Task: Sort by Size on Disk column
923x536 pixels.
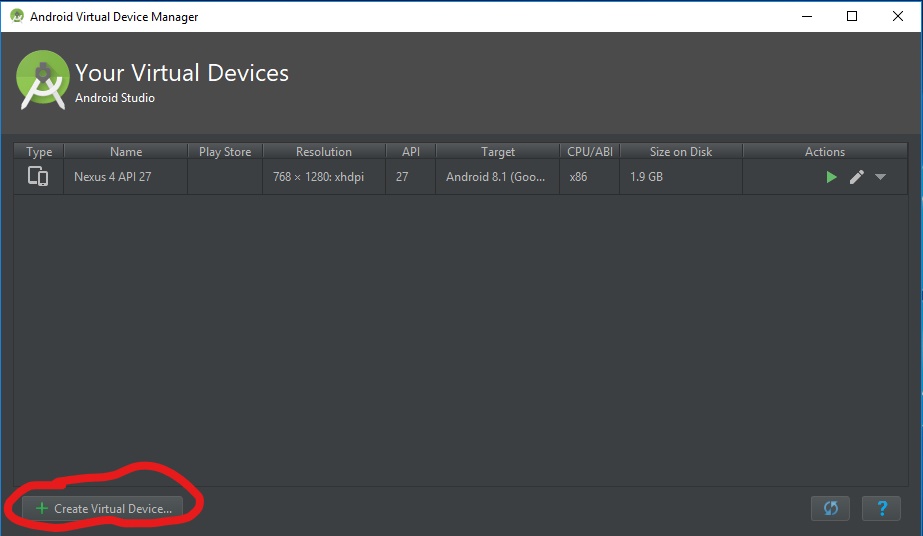Action: click(681, 152)
